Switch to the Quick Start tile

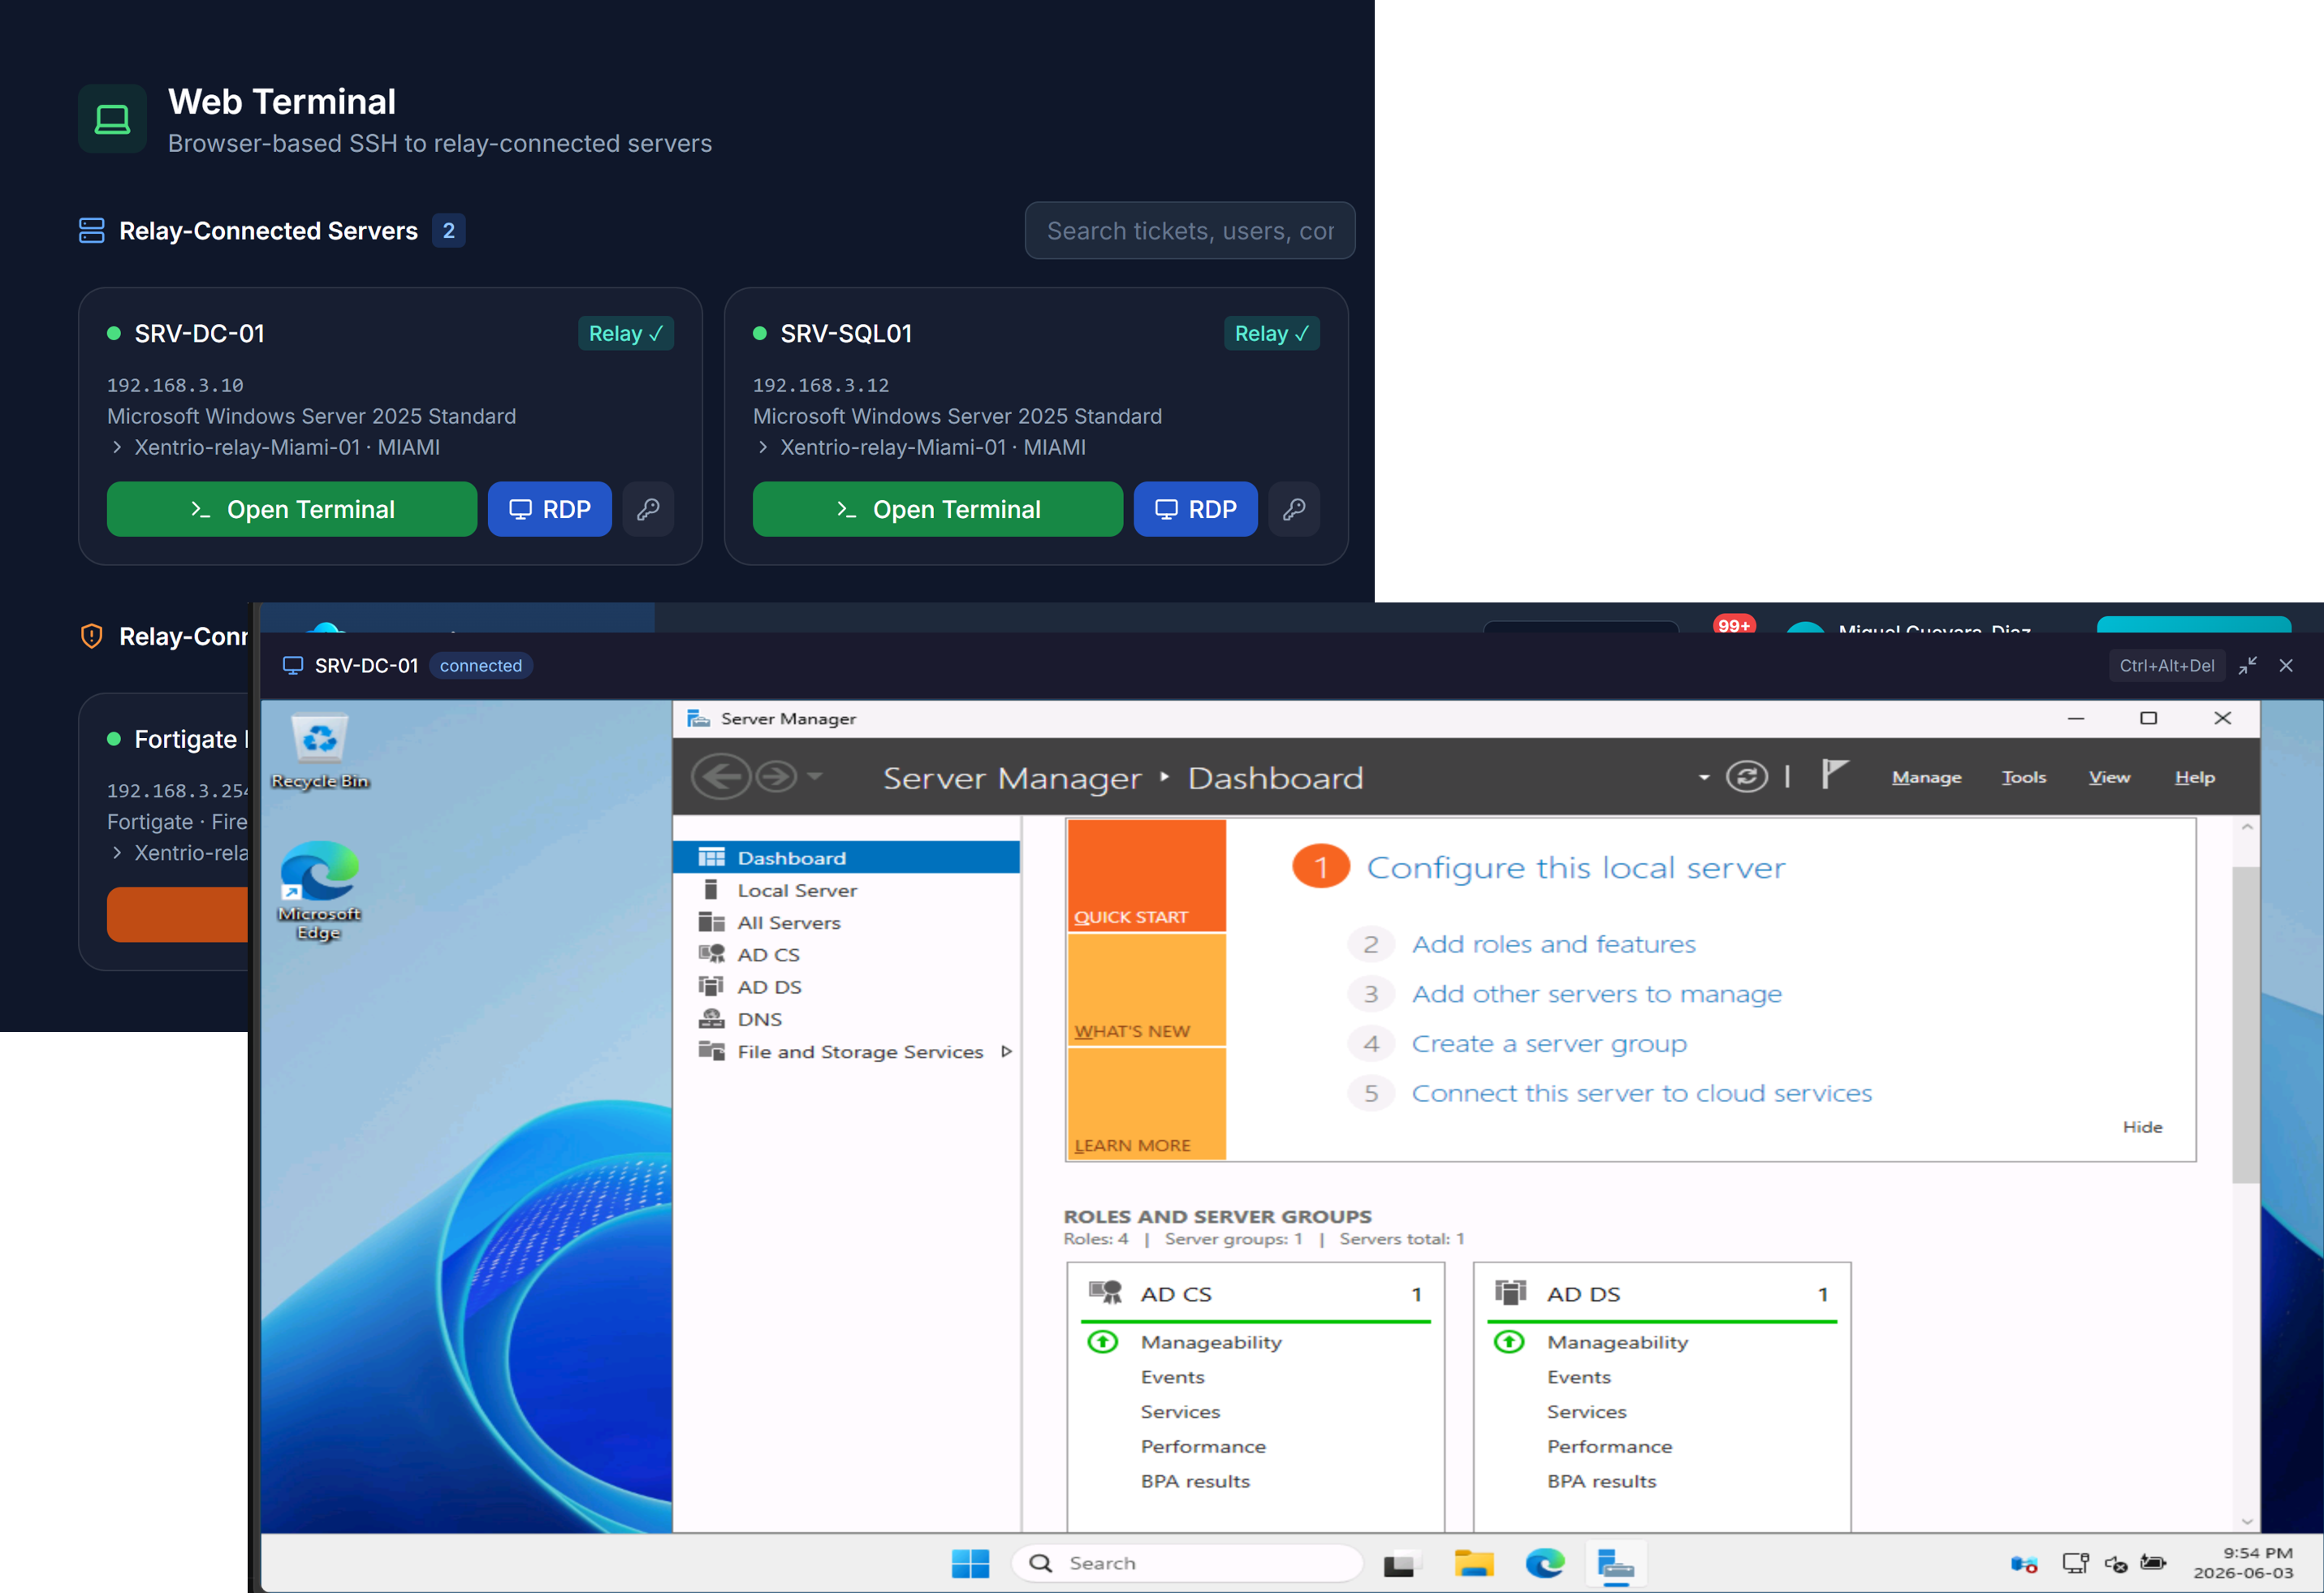pyautogui.click(x=1146, y=876)
